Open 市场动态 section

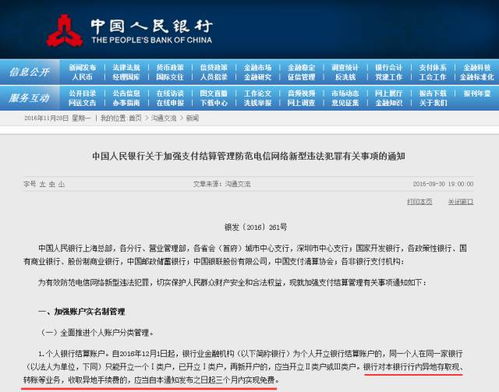click(x=345, y=93)
